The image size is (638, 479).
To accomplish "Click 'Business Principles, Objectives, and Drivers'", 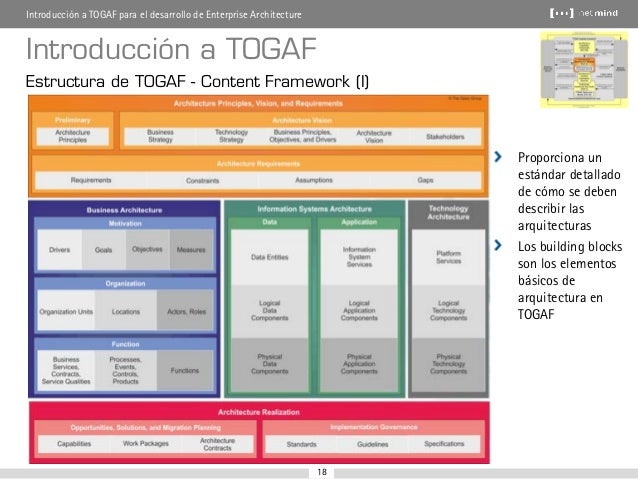I will pos(303,136).
